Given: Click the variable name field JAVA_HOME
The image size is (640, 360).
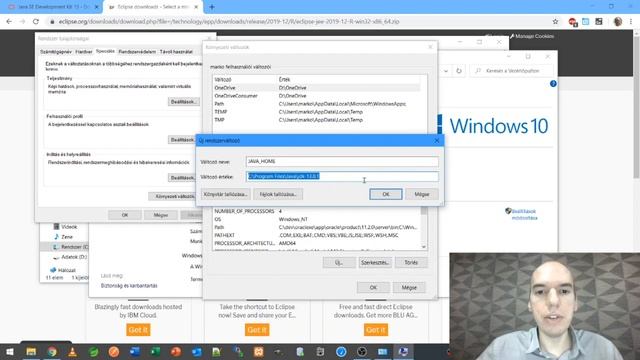Looking at the screenshot, I should 342,162.
